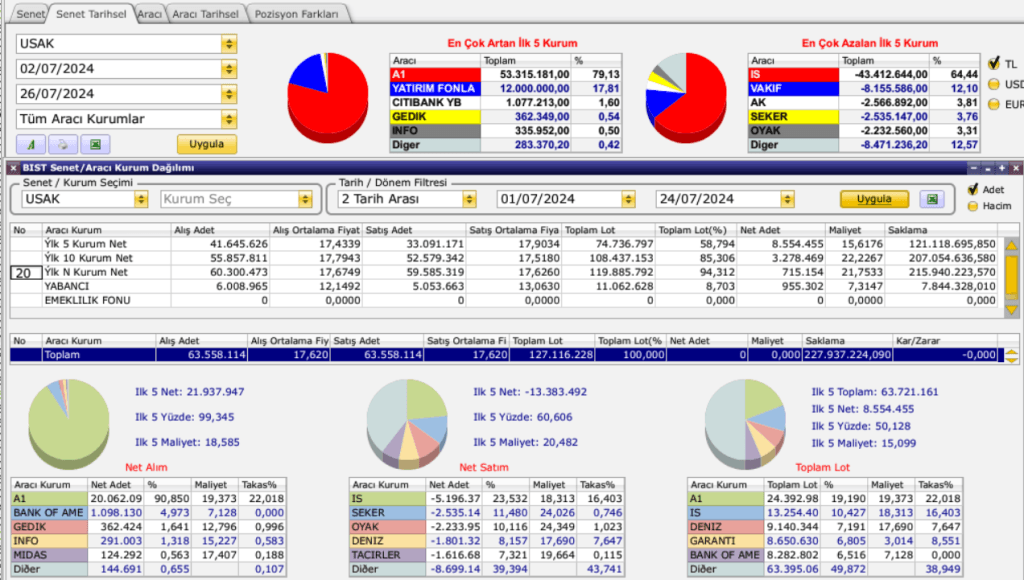The image size is (1024, 580).
Task: Click Uygula button below Tüm Aracı Kurumlar dropdown
Action: (206, 144)
